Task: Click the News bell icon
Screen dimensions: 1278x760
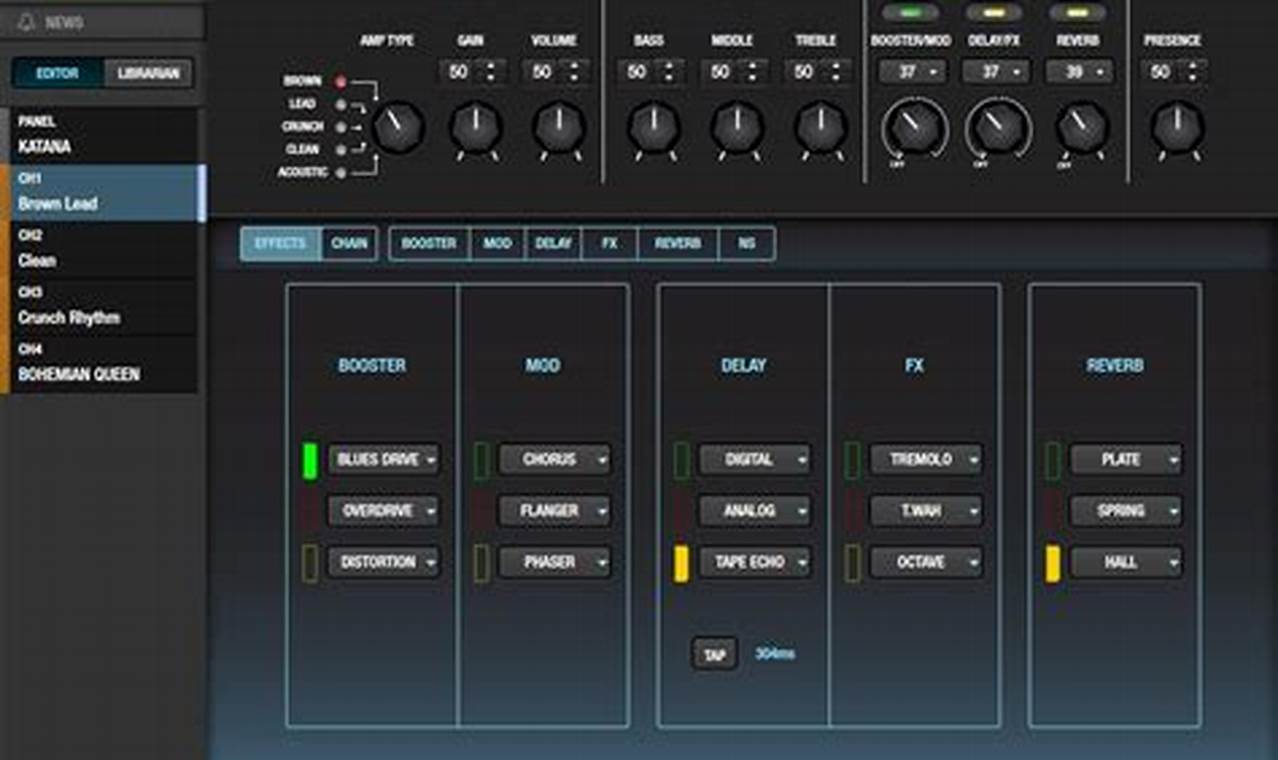Action: (x=26, y=22)
